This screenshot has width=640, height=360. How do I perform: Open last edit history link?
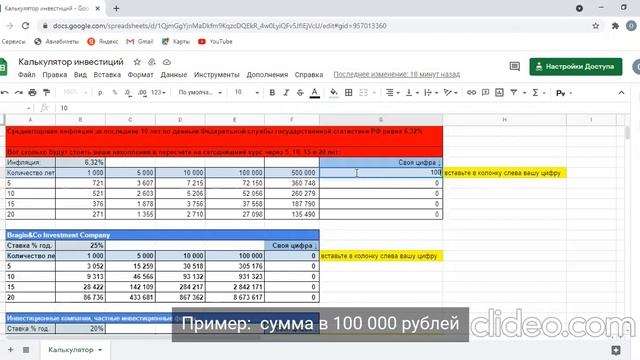click(397, 75)
